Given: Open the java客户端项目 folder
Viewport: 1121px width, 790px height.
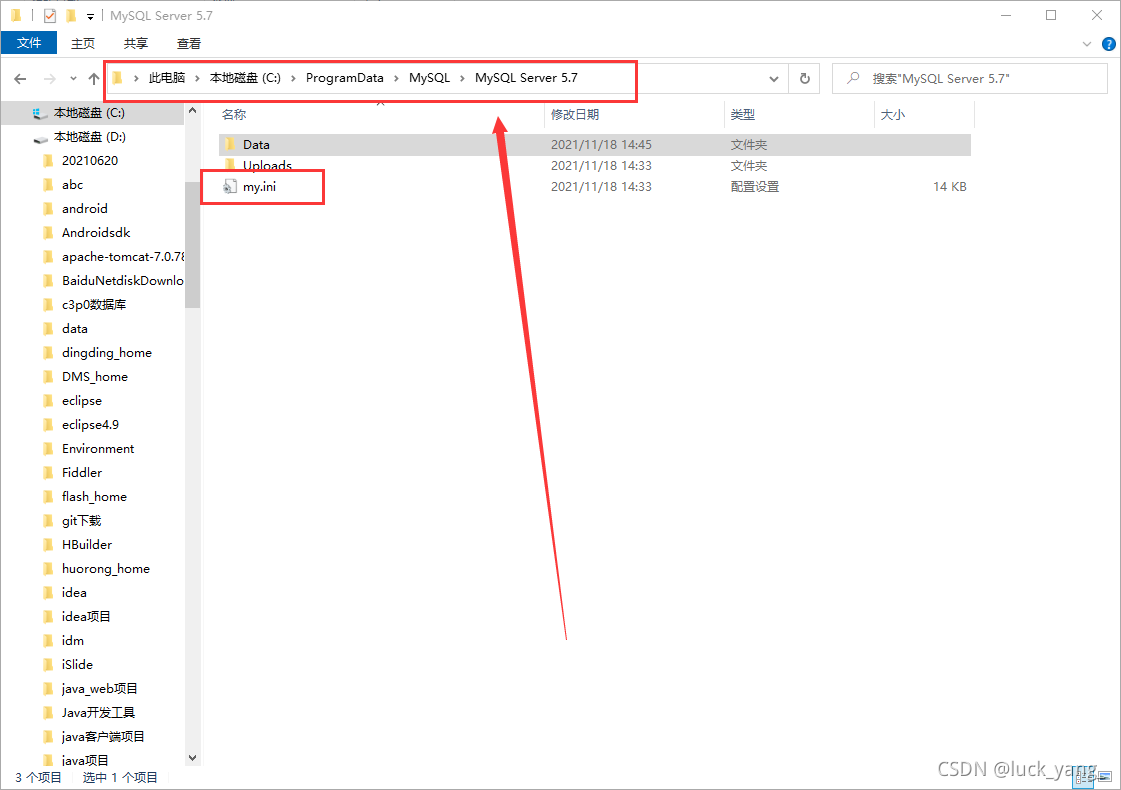Looking at the screenshot, I should pyautogui.click(x=103, y=736).
